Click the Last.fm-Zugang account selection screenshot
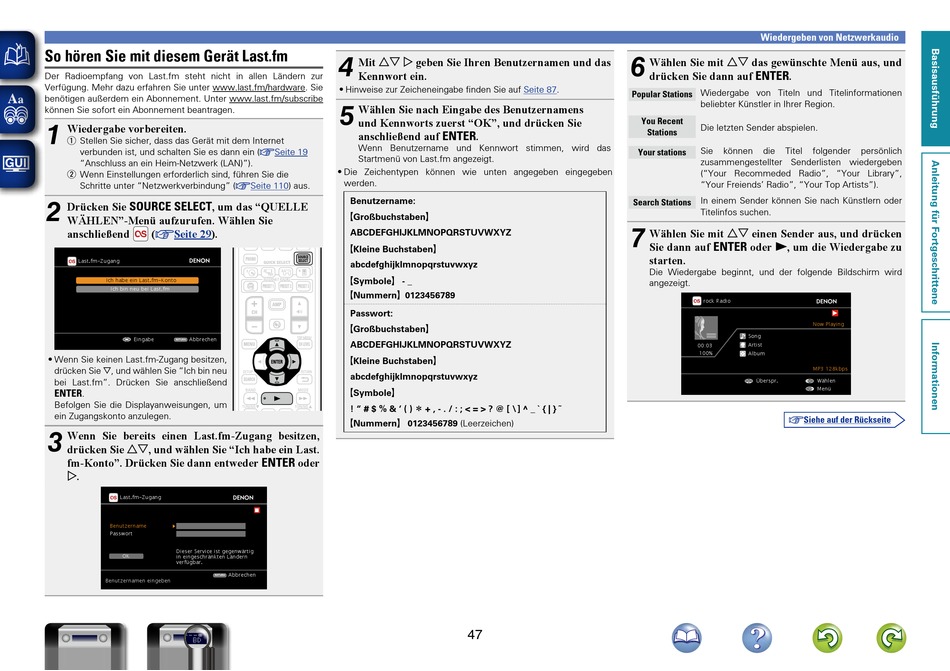Screen dimensions: 950x671 pyautogui.click(x=138, y=299)
